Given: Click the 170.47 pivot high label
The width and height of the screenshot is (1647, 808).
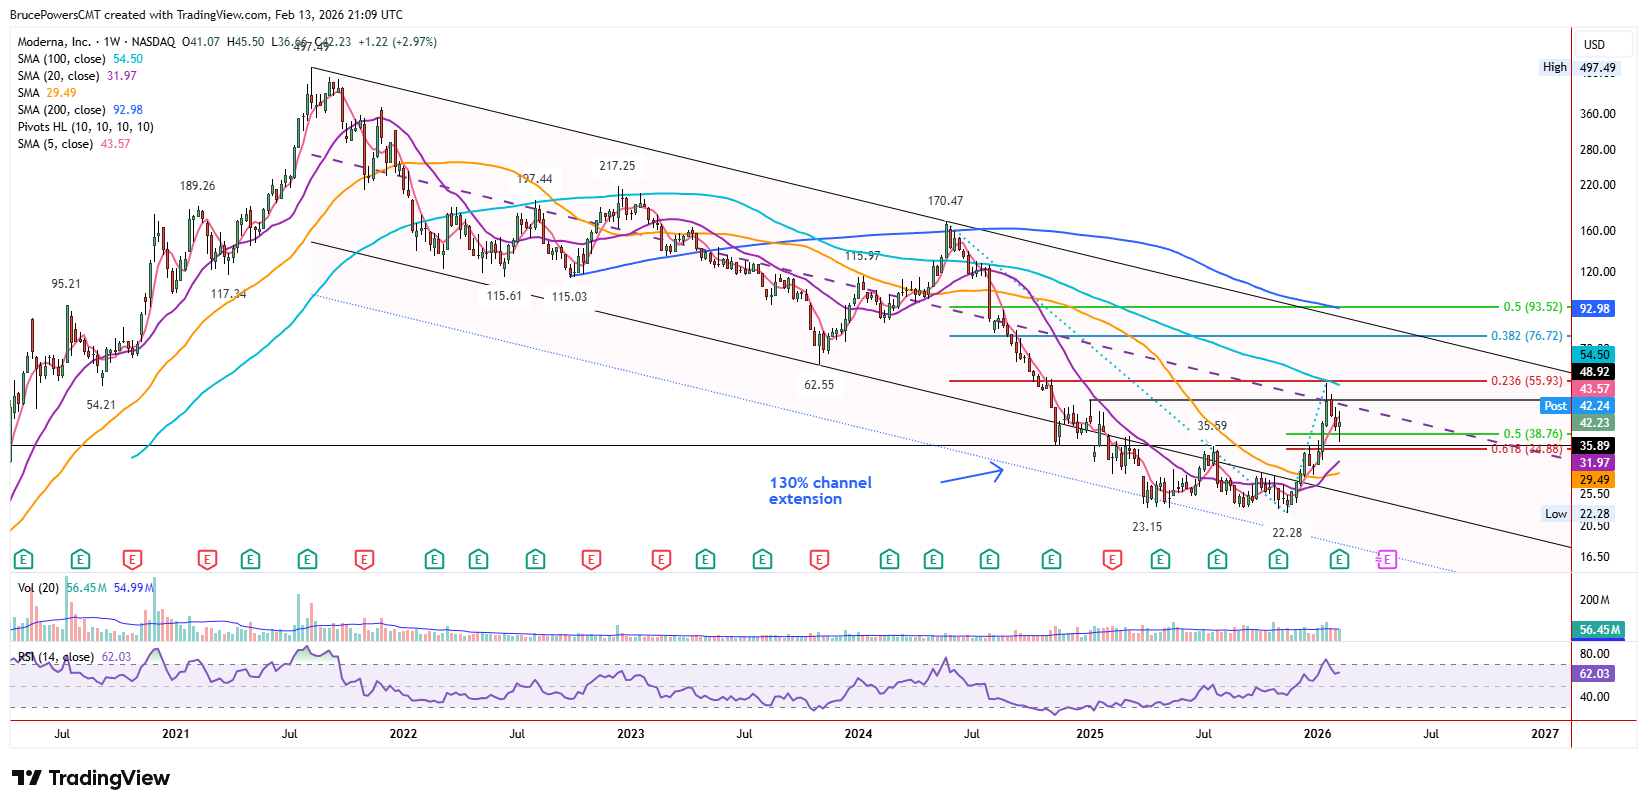Looking at the screenshot, I should pos(945,201).
